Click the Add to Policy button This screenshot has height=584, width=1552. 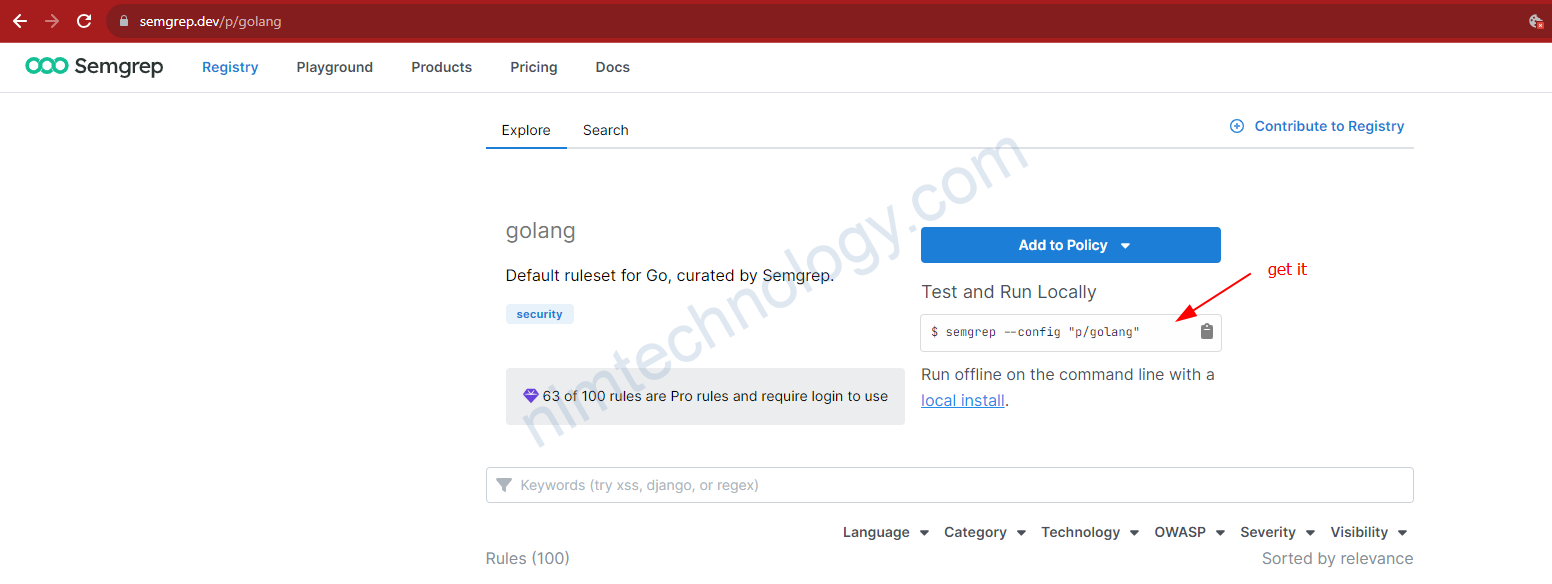(x=1070, y=245)
